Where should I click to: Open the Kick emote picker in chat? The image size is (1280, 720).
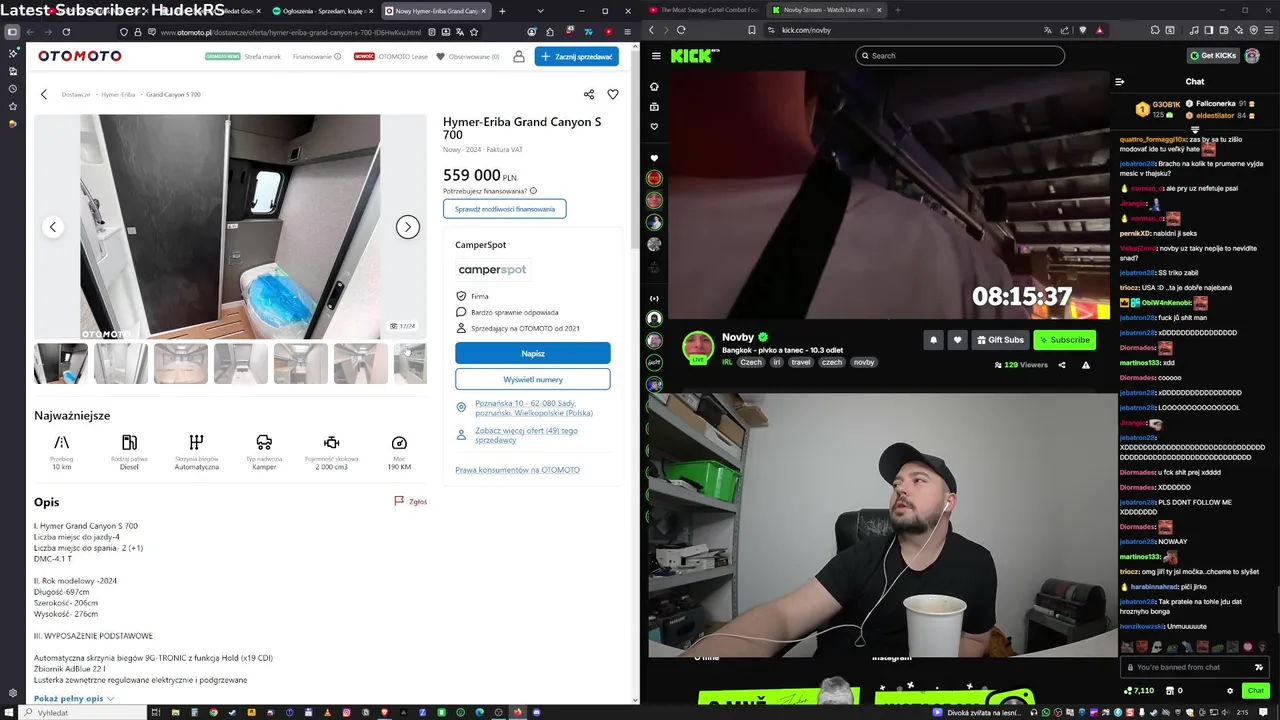coord(1259,667)
